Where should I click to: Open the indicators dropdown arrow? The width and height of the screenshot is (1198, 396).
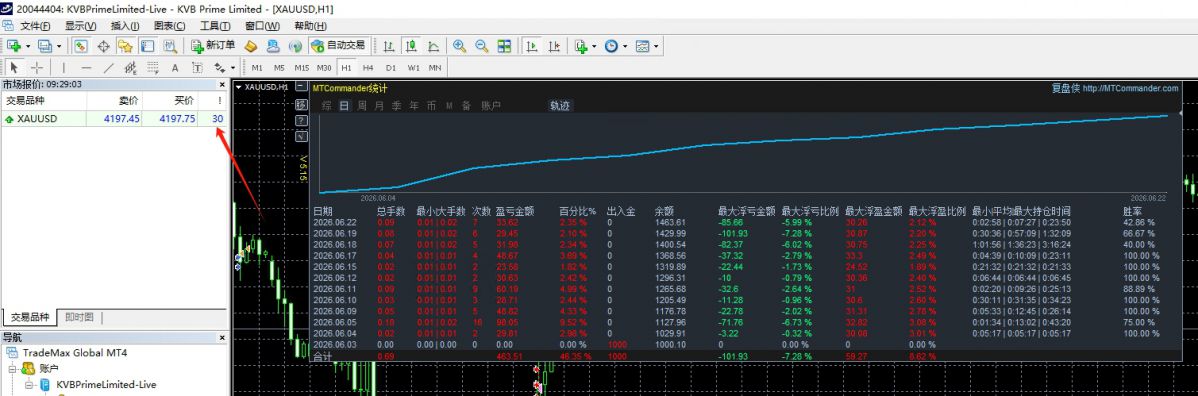pos(594,47)
